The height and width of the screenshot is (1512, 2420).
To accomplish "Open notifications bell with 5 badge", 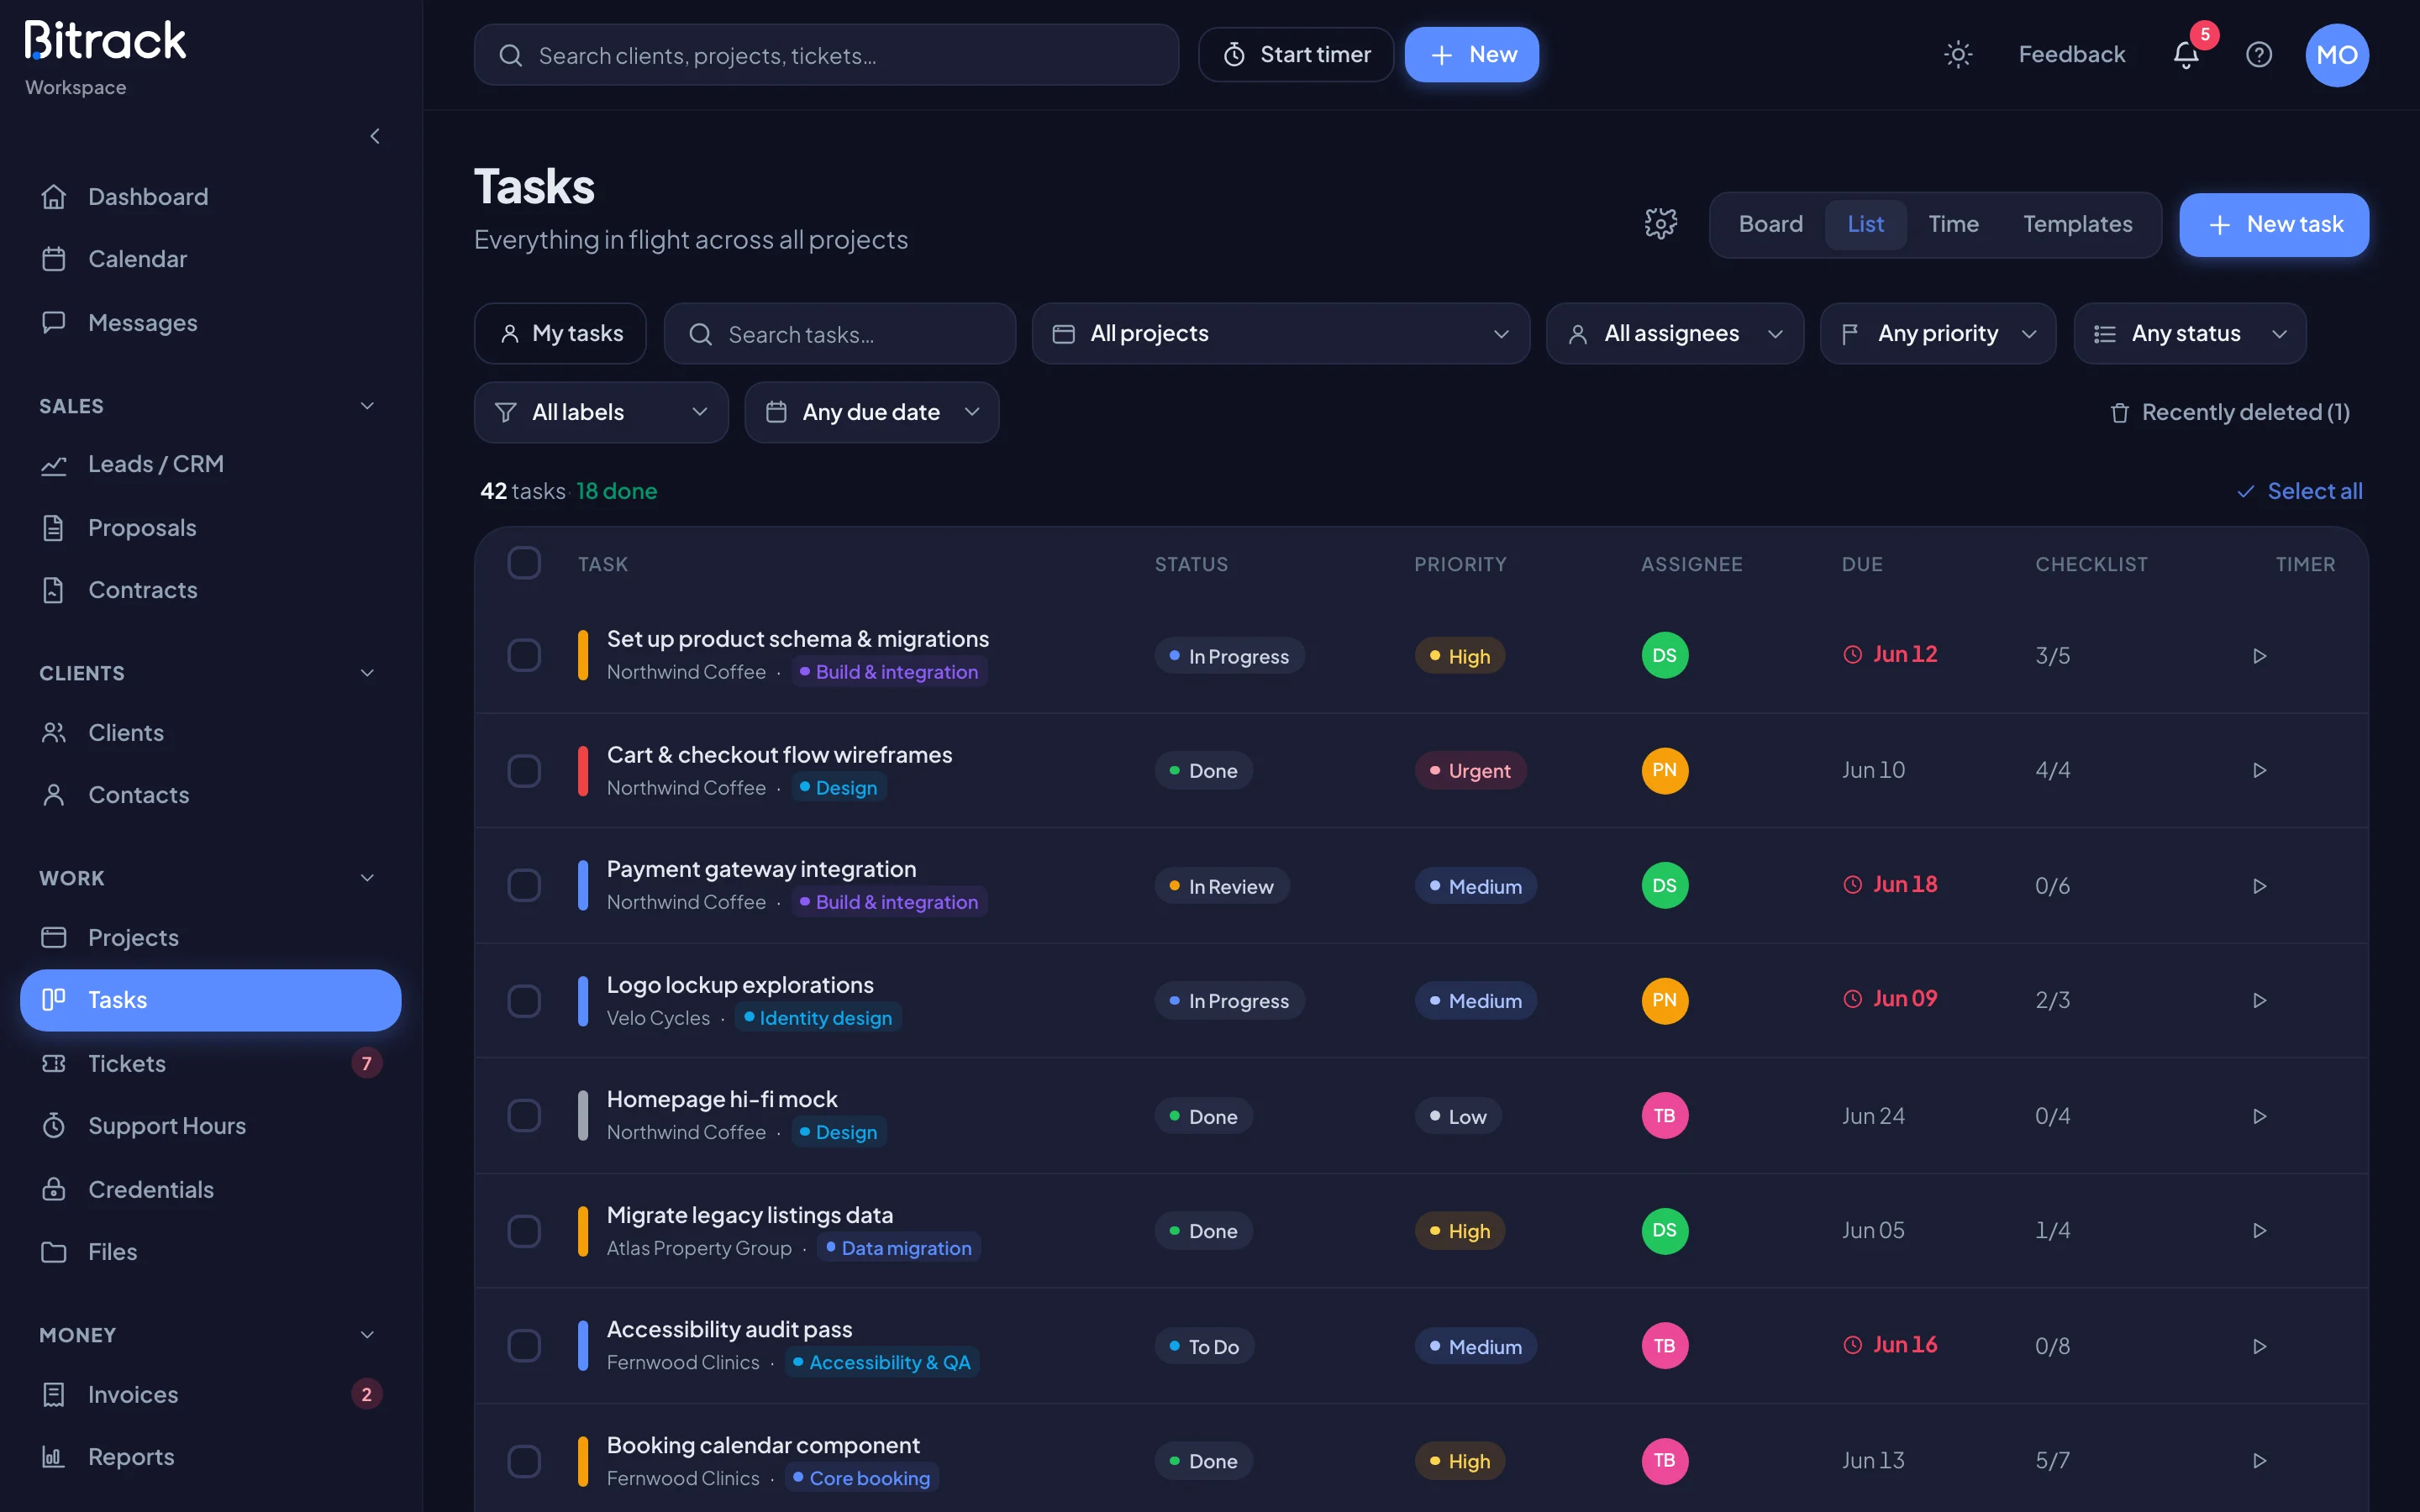I will [2186, 54].
